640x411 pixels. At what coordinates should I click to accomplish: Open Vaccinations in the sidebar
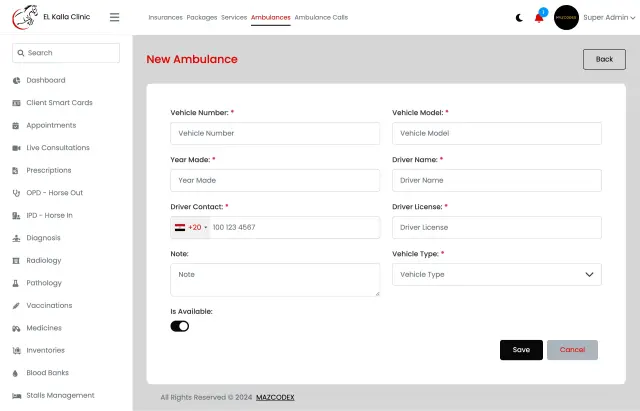(x=49, y=305)
